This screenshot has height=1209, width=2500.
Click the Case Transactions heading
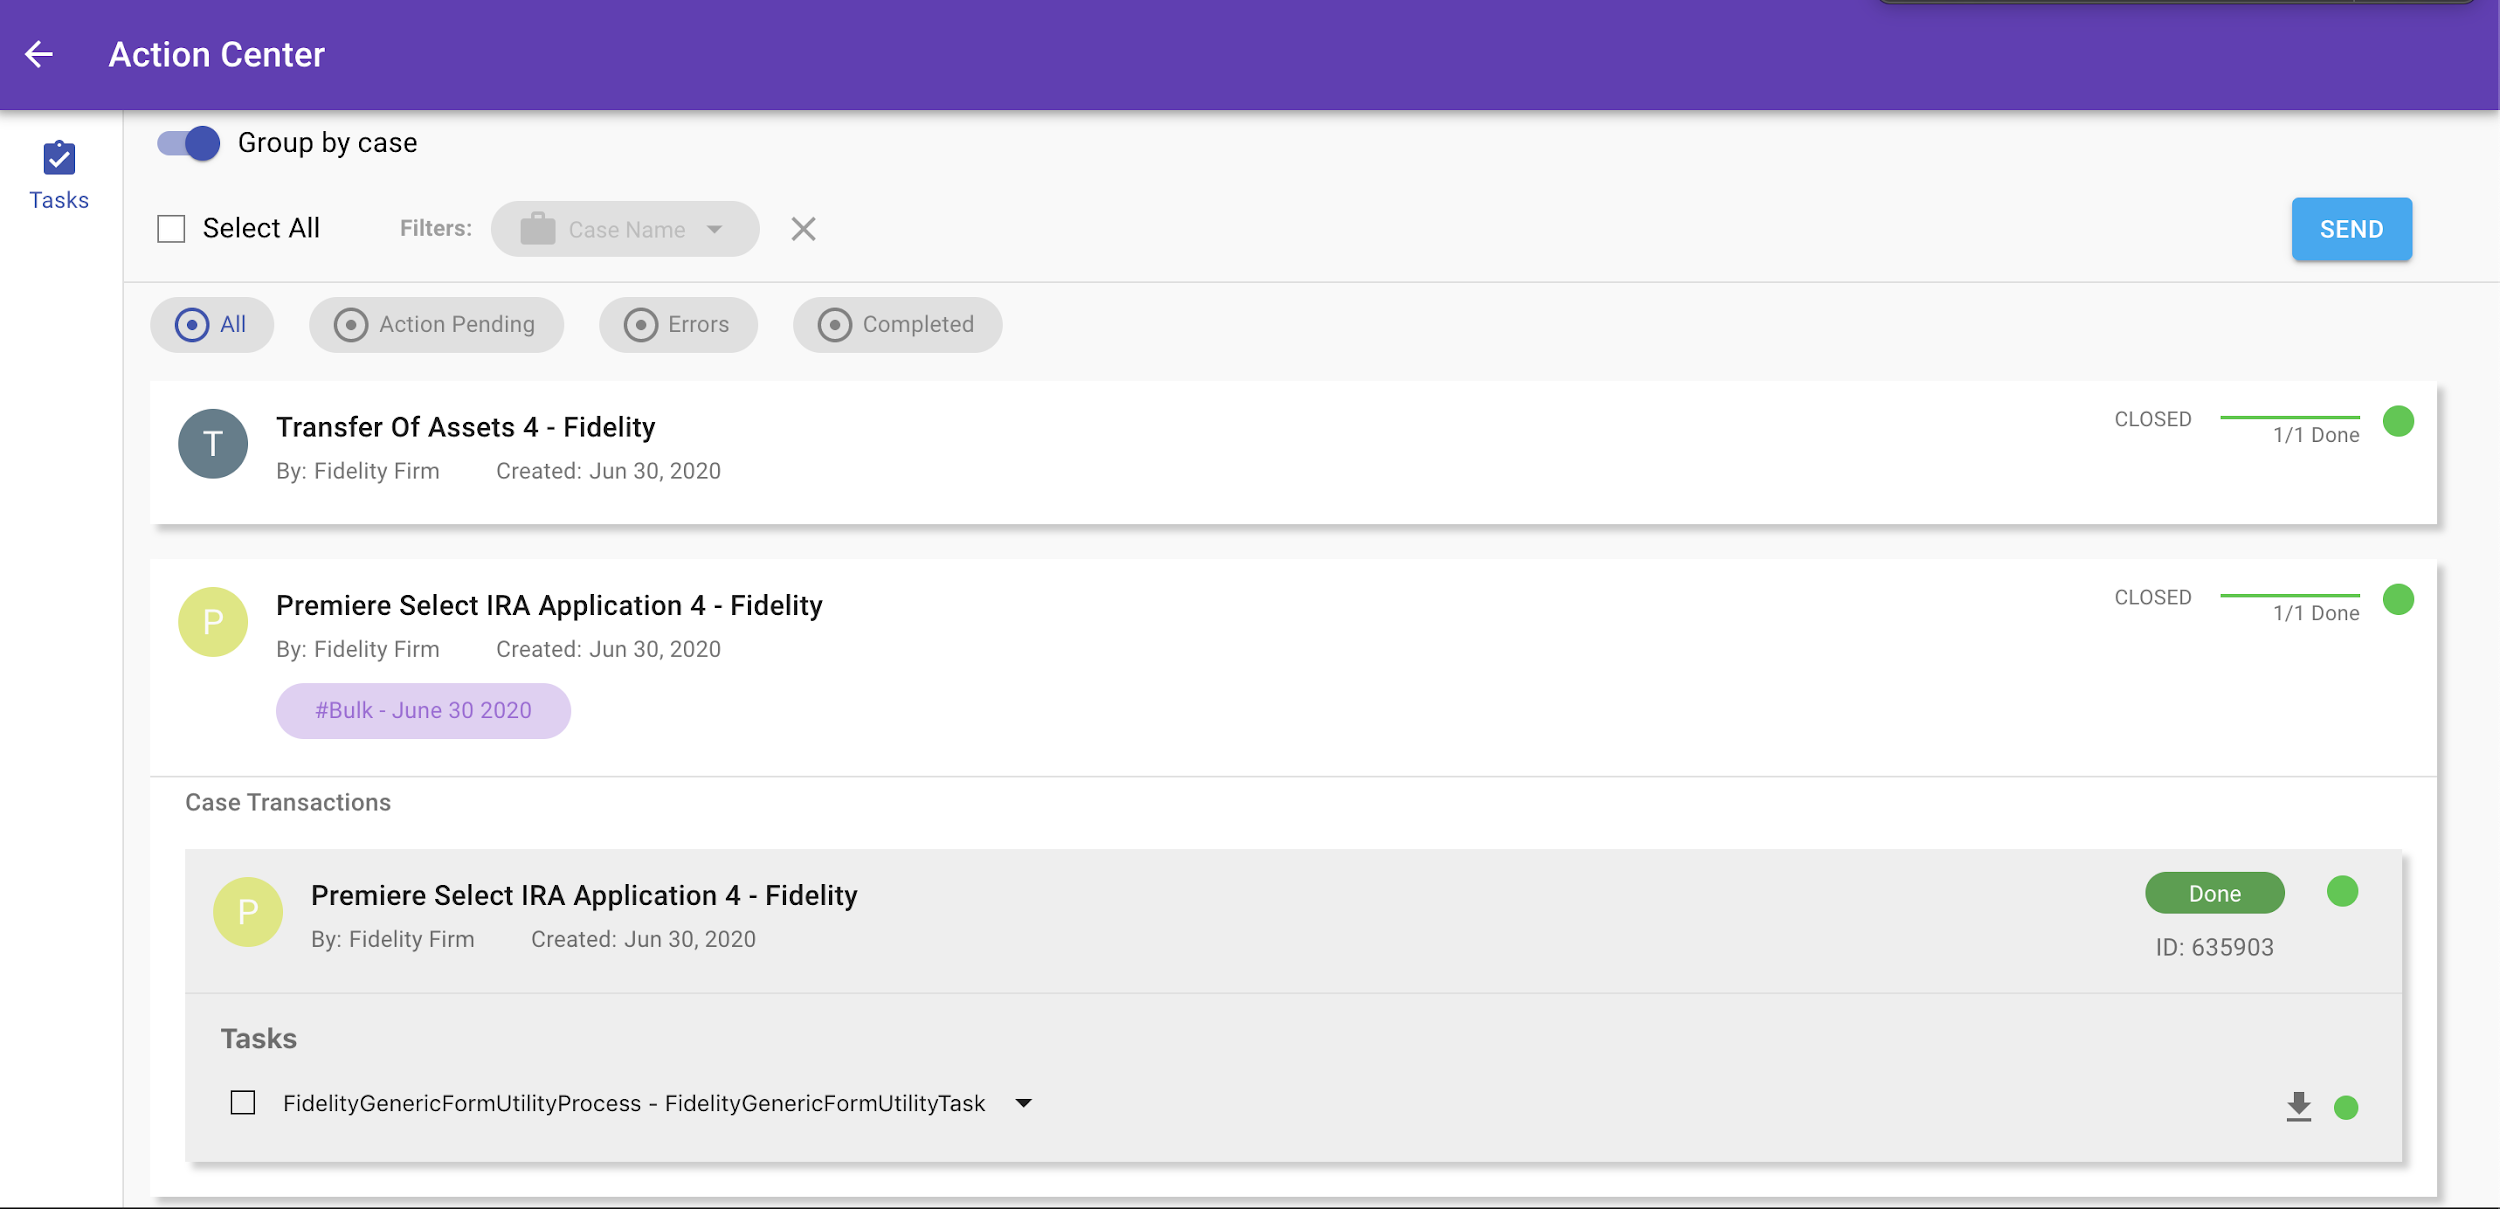click(x=288, y=802)
